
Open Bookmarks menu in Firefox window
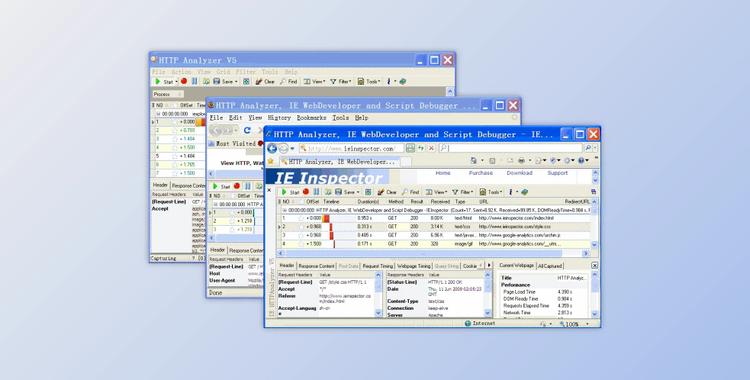pos(311,118)
